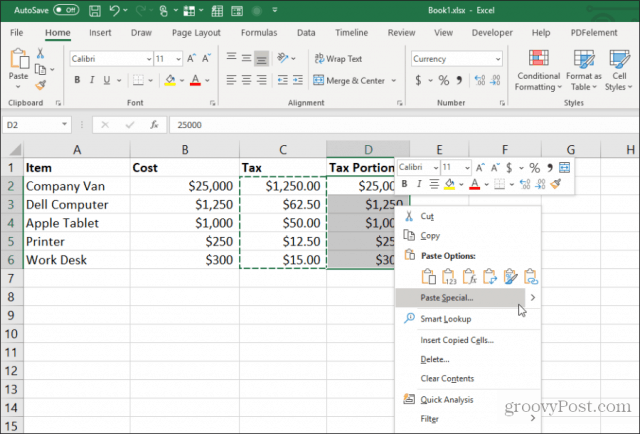Image resolution: width=640 pixels, height=434 pixels.
Task: Click the ribbon Orientation icon
Action: click(282, 58)
